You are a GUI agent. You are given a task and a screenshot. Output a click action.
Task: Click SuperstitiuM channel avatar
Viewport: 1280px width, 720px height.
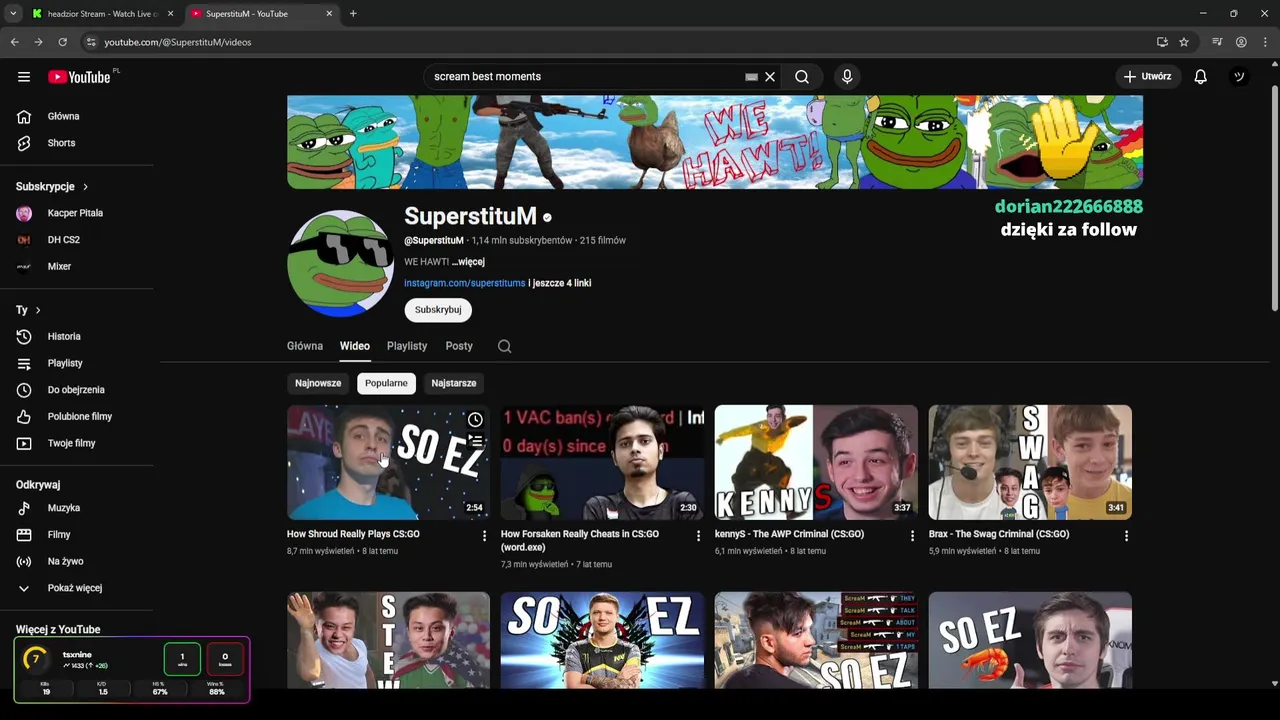[340, 263]
